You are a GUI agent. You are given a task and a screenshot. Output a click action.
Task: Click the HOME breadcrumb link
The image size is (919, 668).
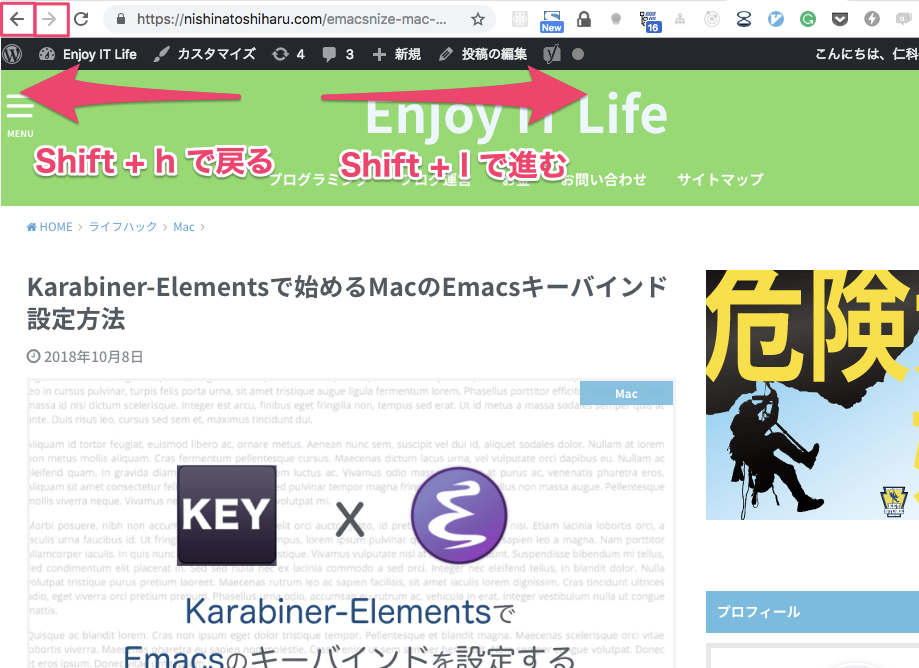[x=50, y=226]
